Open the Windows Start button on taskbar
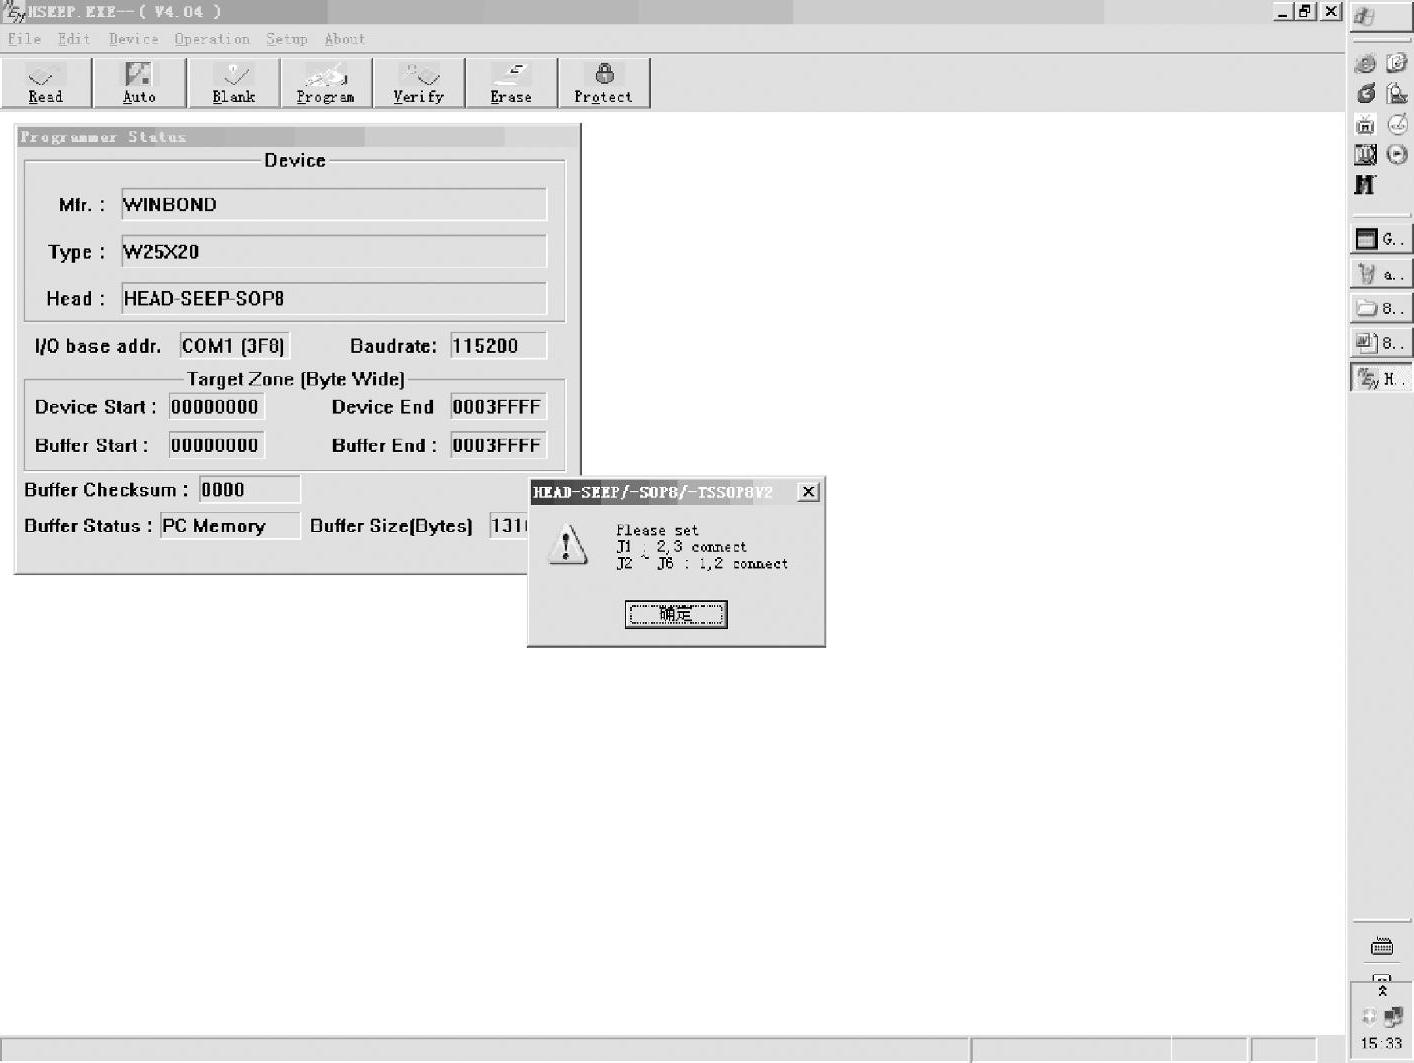Image resolution: width=1414 pixels, height=1063 pixels. click(x=1381, y=16)
